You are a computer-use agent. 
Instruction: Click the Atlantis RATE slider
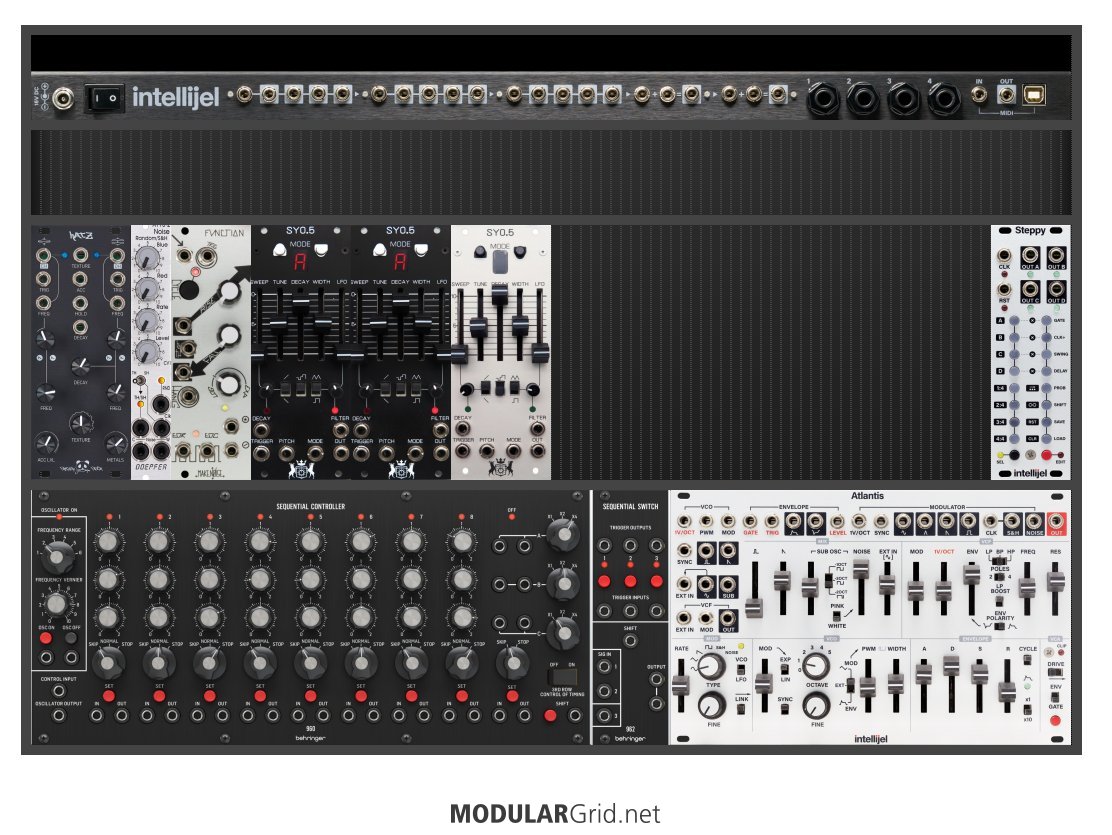click(681, 685)
